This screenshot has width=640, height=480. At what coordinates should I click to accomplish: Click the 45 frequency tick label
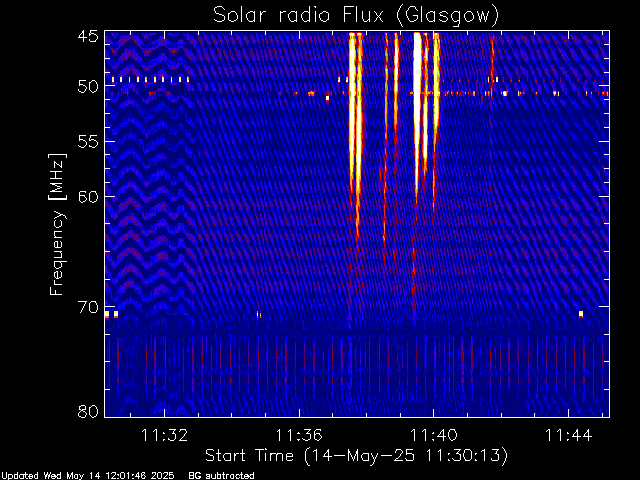pos(88,37)
